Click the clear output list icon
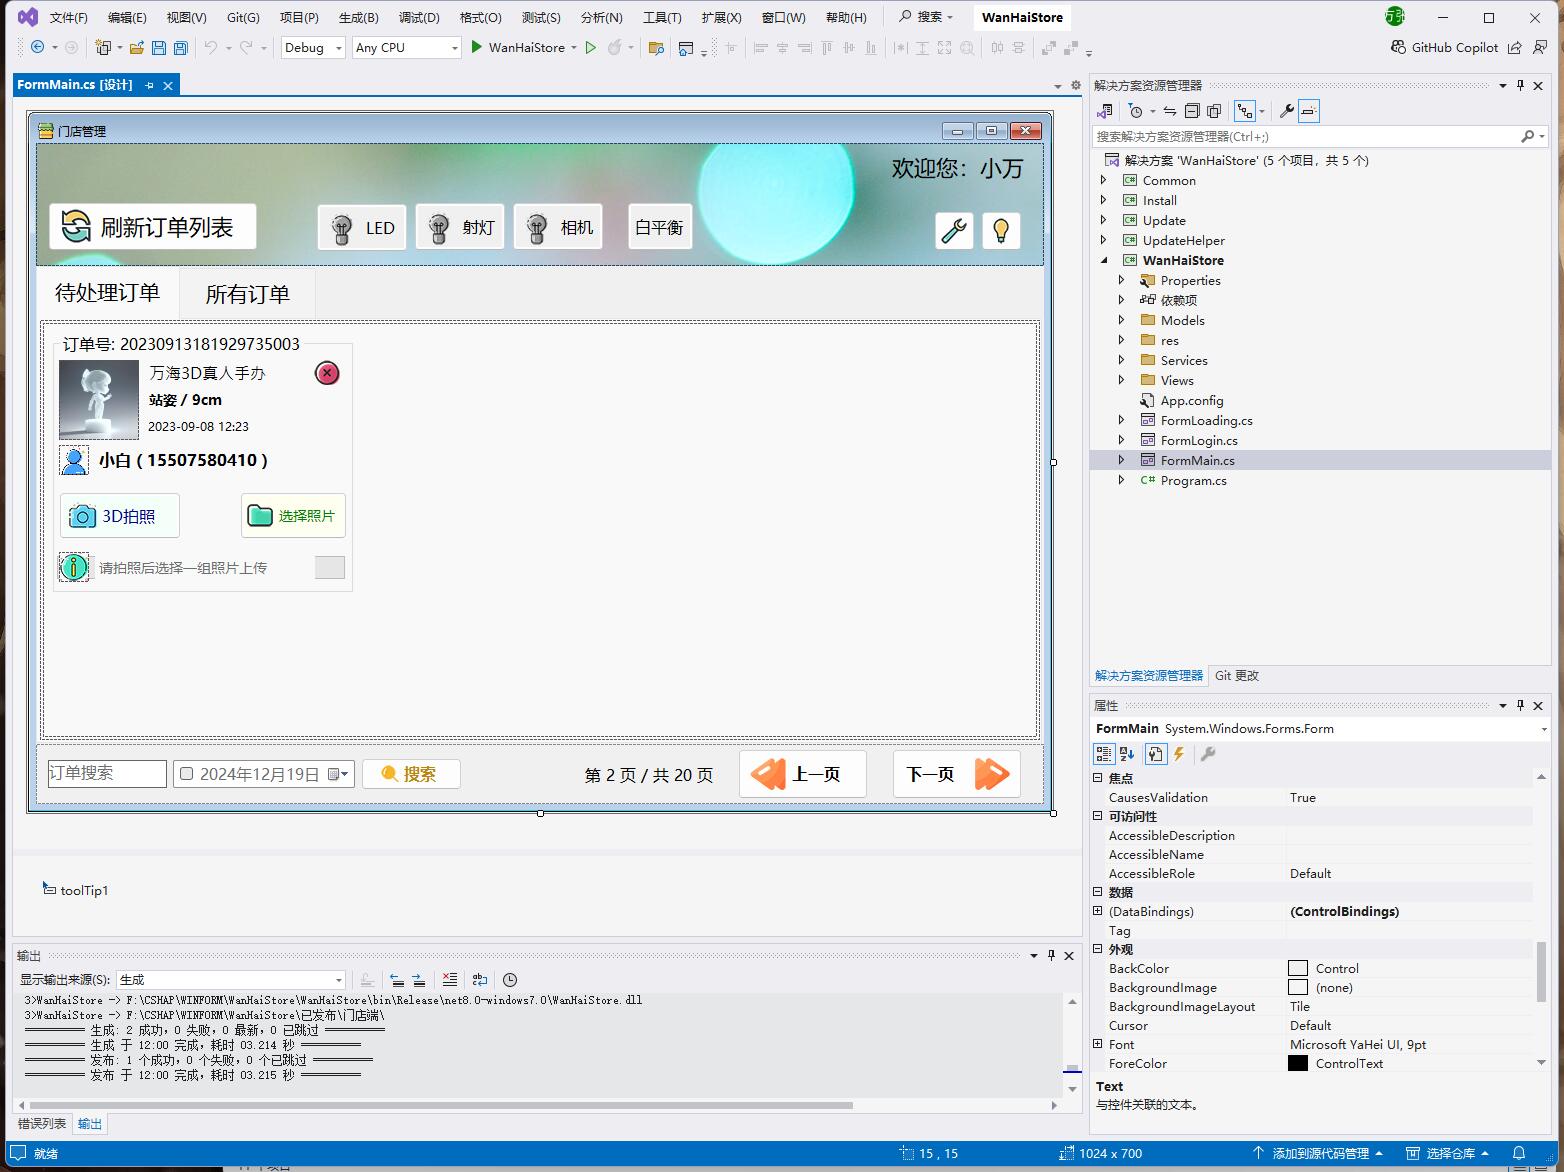Screen dimensions: 1564x1172 pos(450,980)
